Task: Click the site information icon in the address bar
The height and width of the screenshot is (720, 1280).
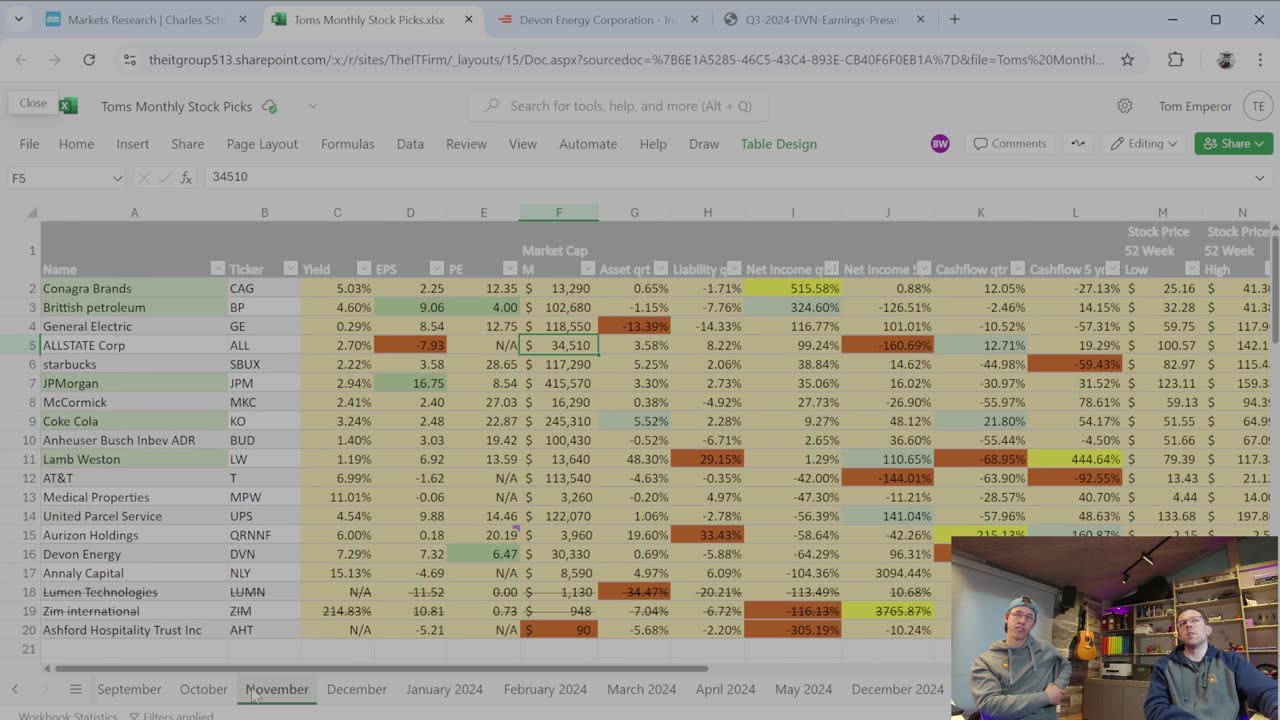Action: 129,60
